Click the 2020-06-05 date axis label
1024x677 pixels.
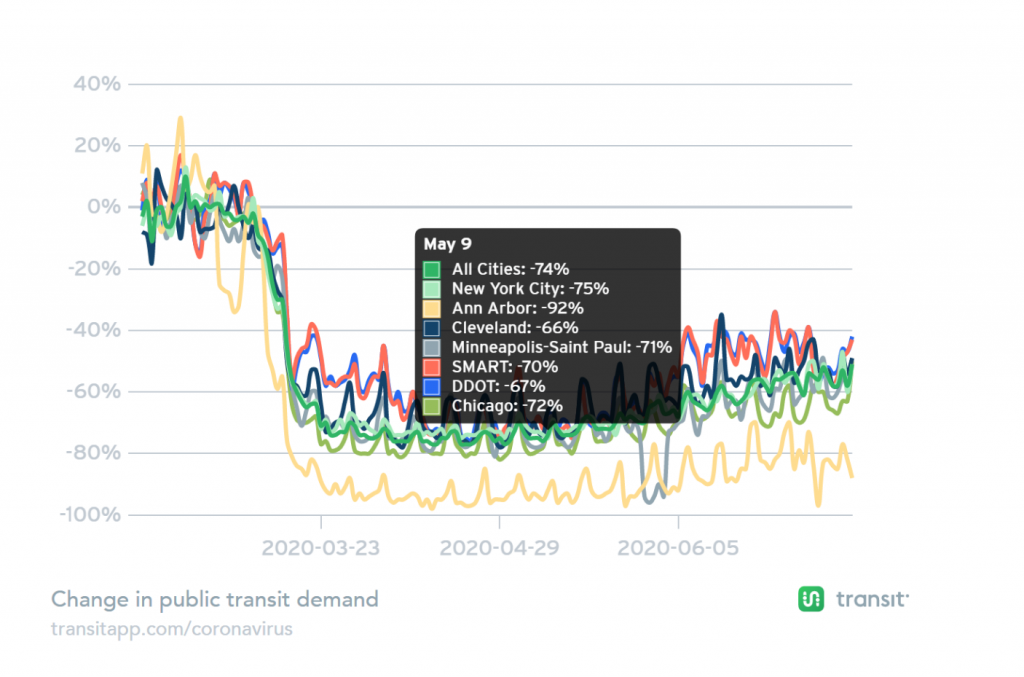[x=678, y=548]
